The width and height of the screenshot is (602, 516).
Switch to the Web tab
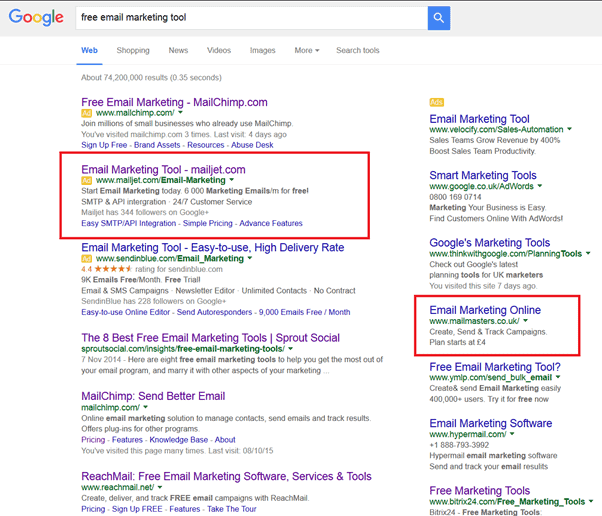[89, 50]
